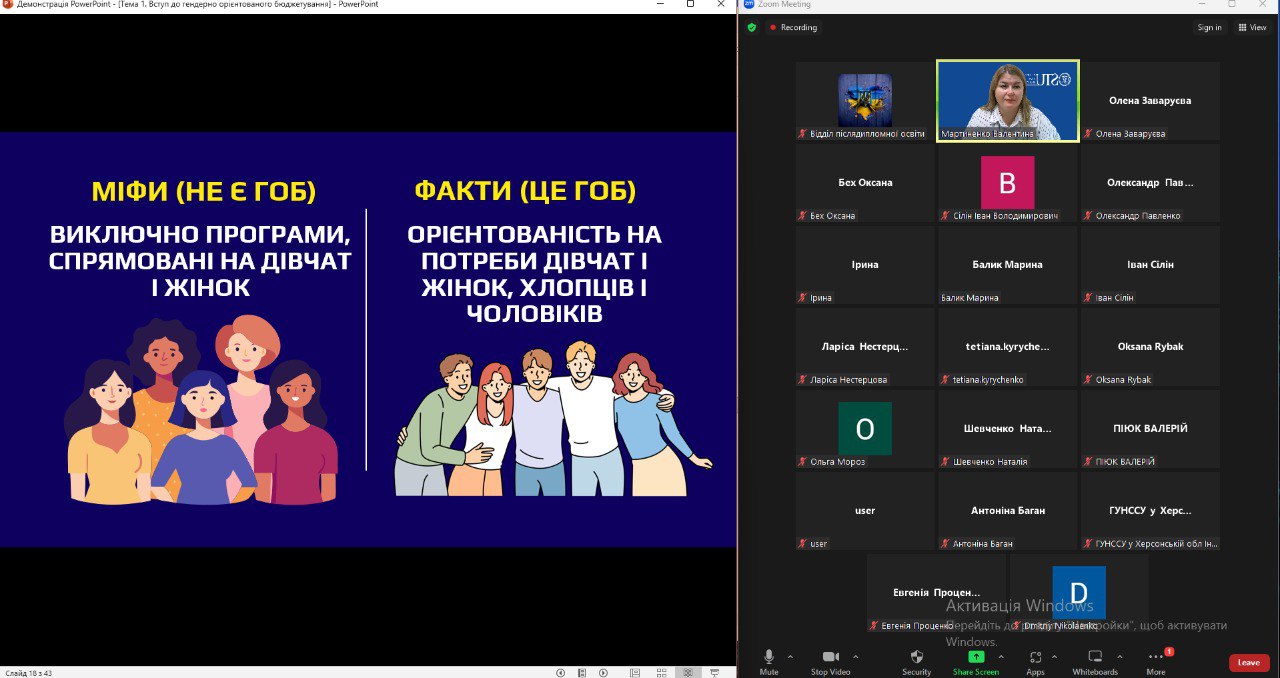The width and height of the screenshot is (1280, 678).
Task: Expand video options arrow beside Stop Video
Action: click(855, 657)
